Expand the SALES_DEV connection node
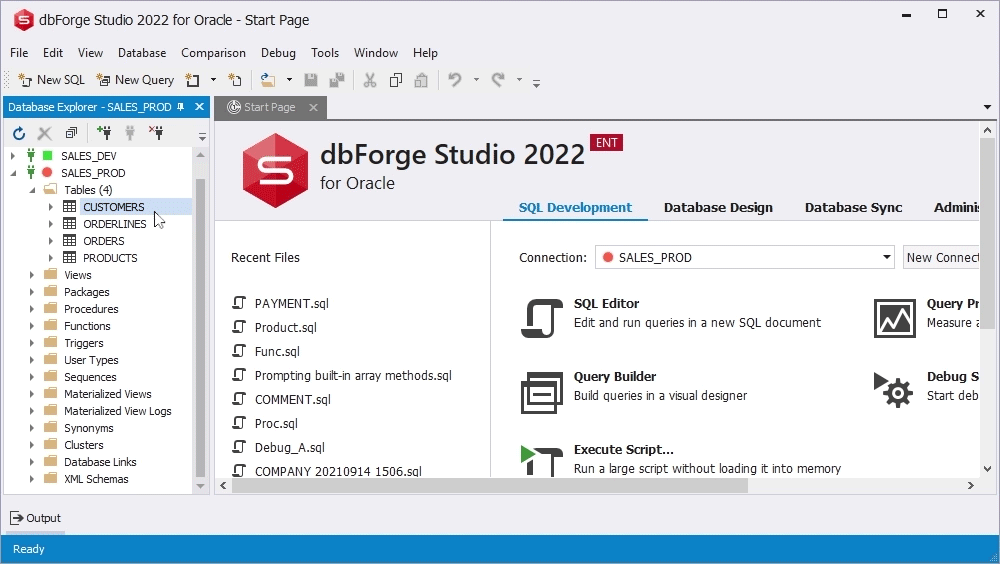 coord(13,156)
